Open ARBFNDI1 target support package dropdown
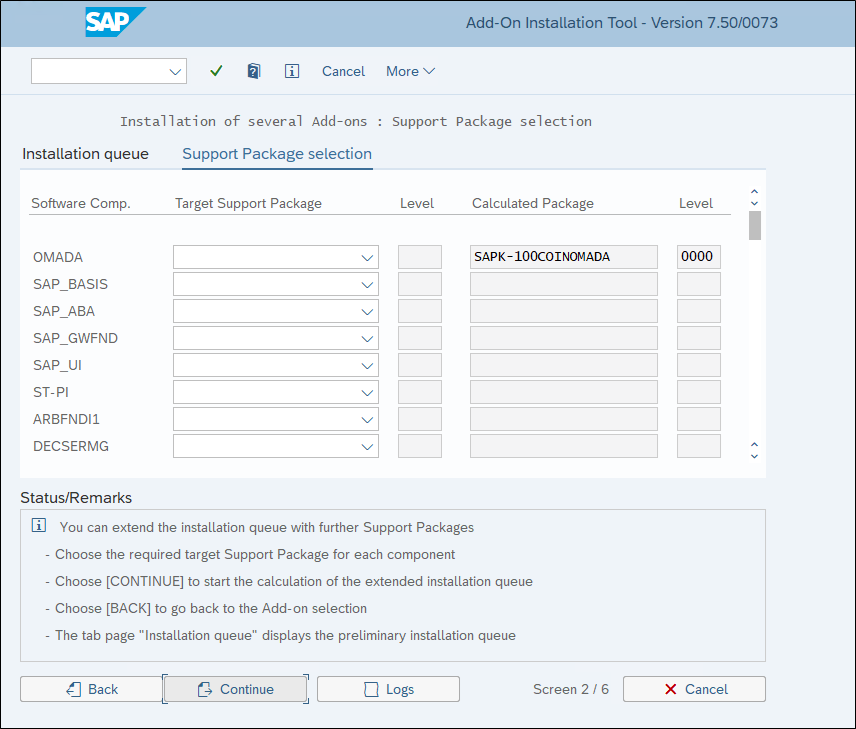Image resolution: width=856 pixels, height=729 pixels. pos(367,419)
